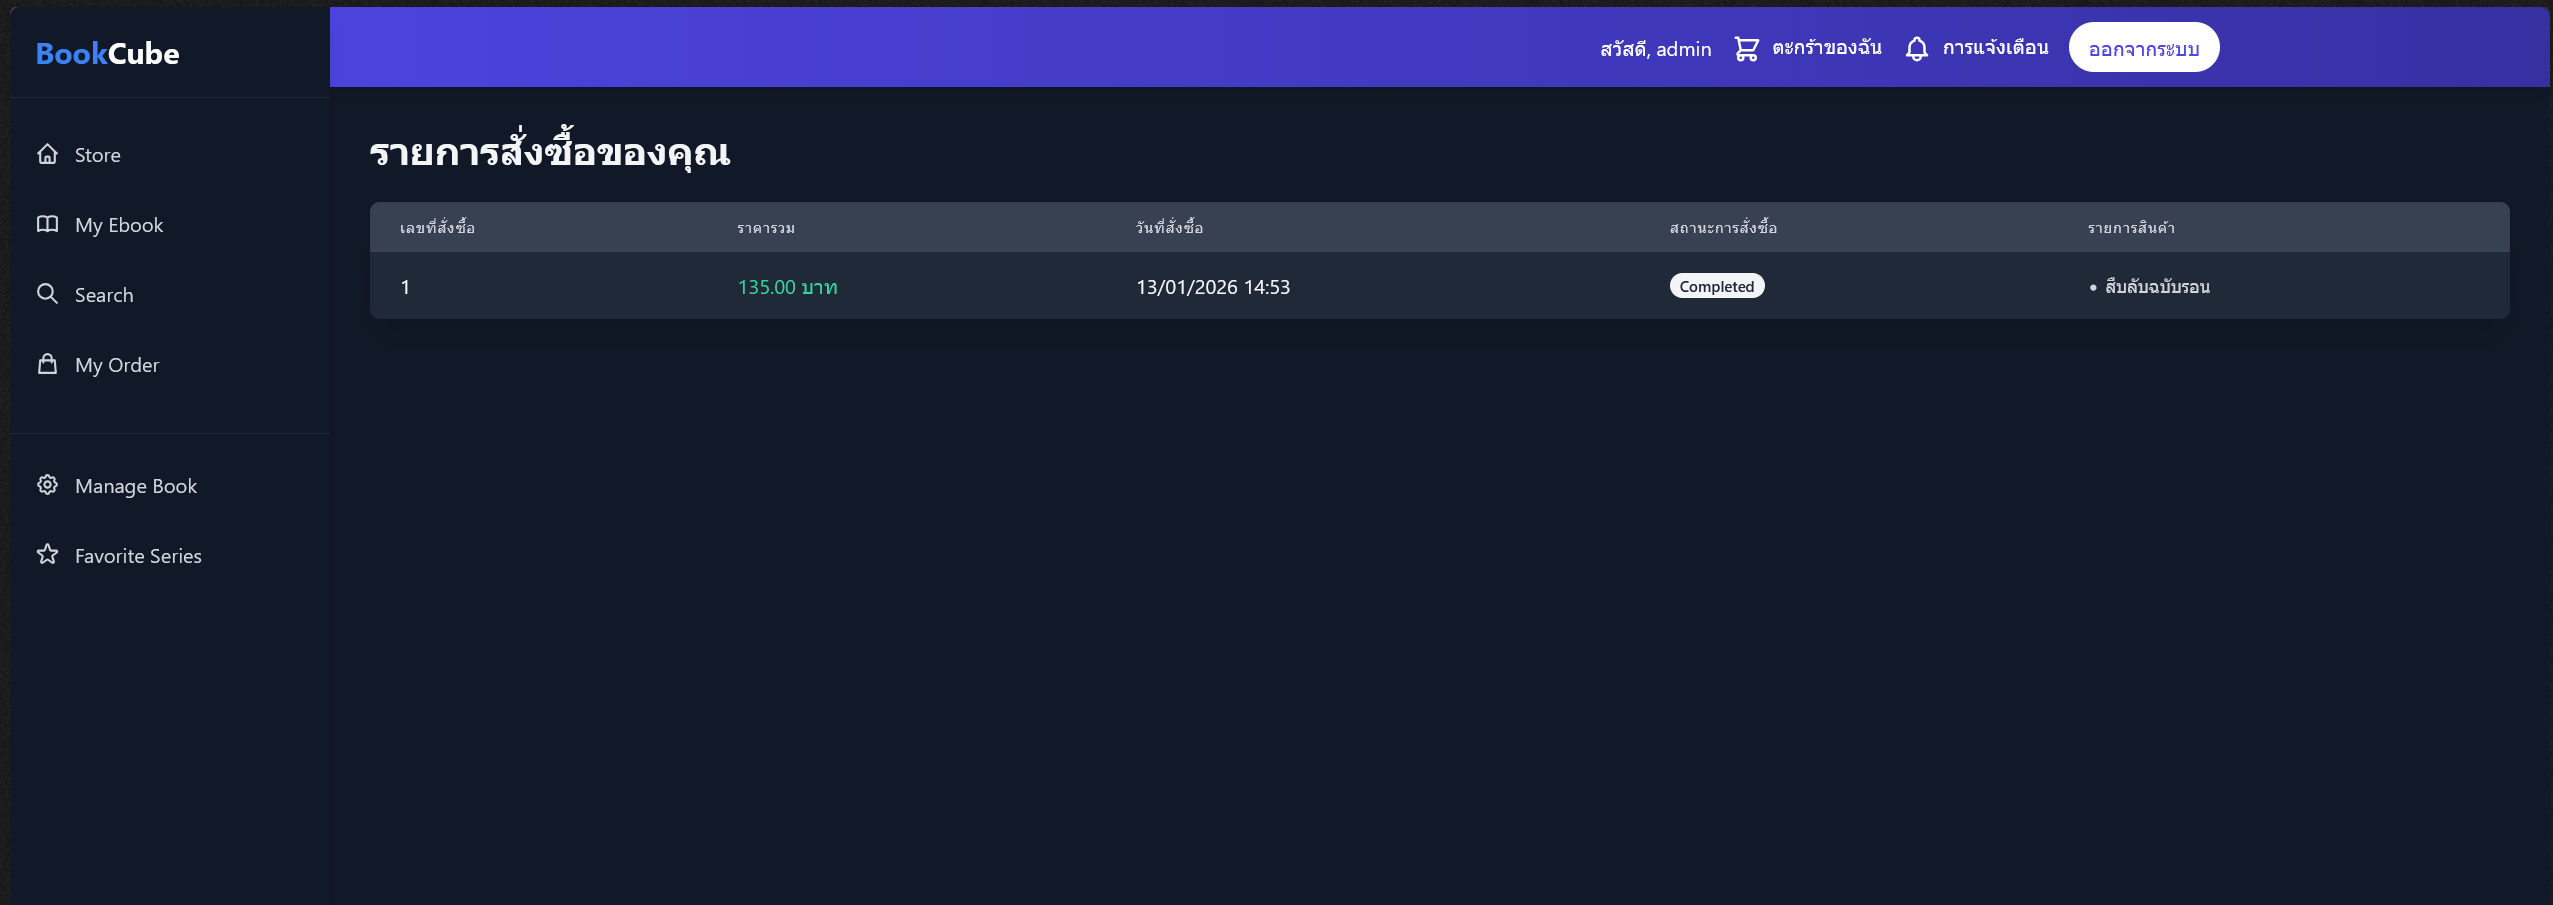
Task: Open Manage Book via the gear icon
Action: point(47,484)
